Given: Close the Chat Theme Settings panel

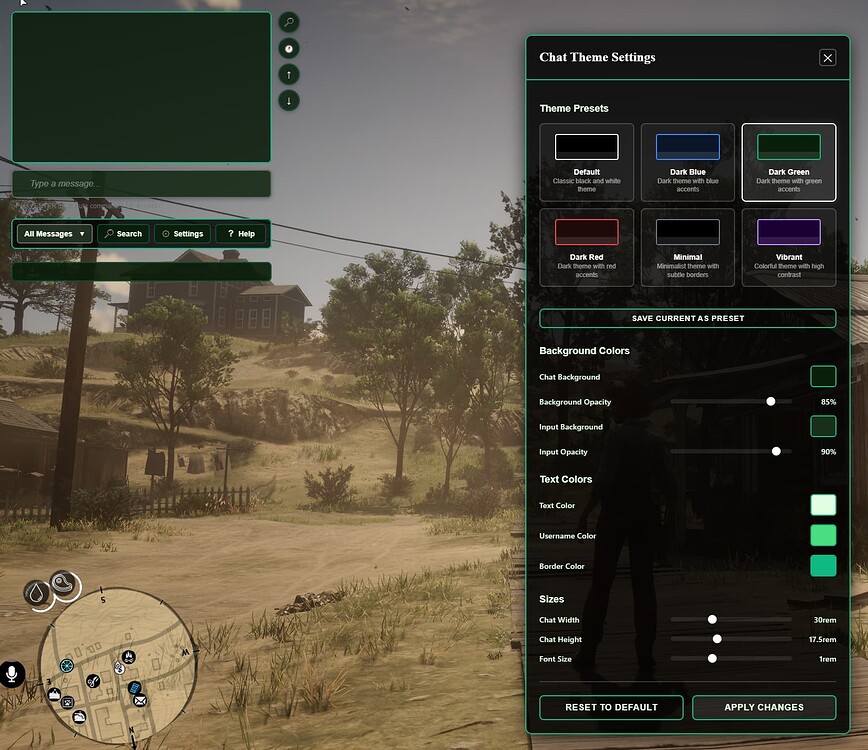Looking at the screenshot, I should coord(827,58).
